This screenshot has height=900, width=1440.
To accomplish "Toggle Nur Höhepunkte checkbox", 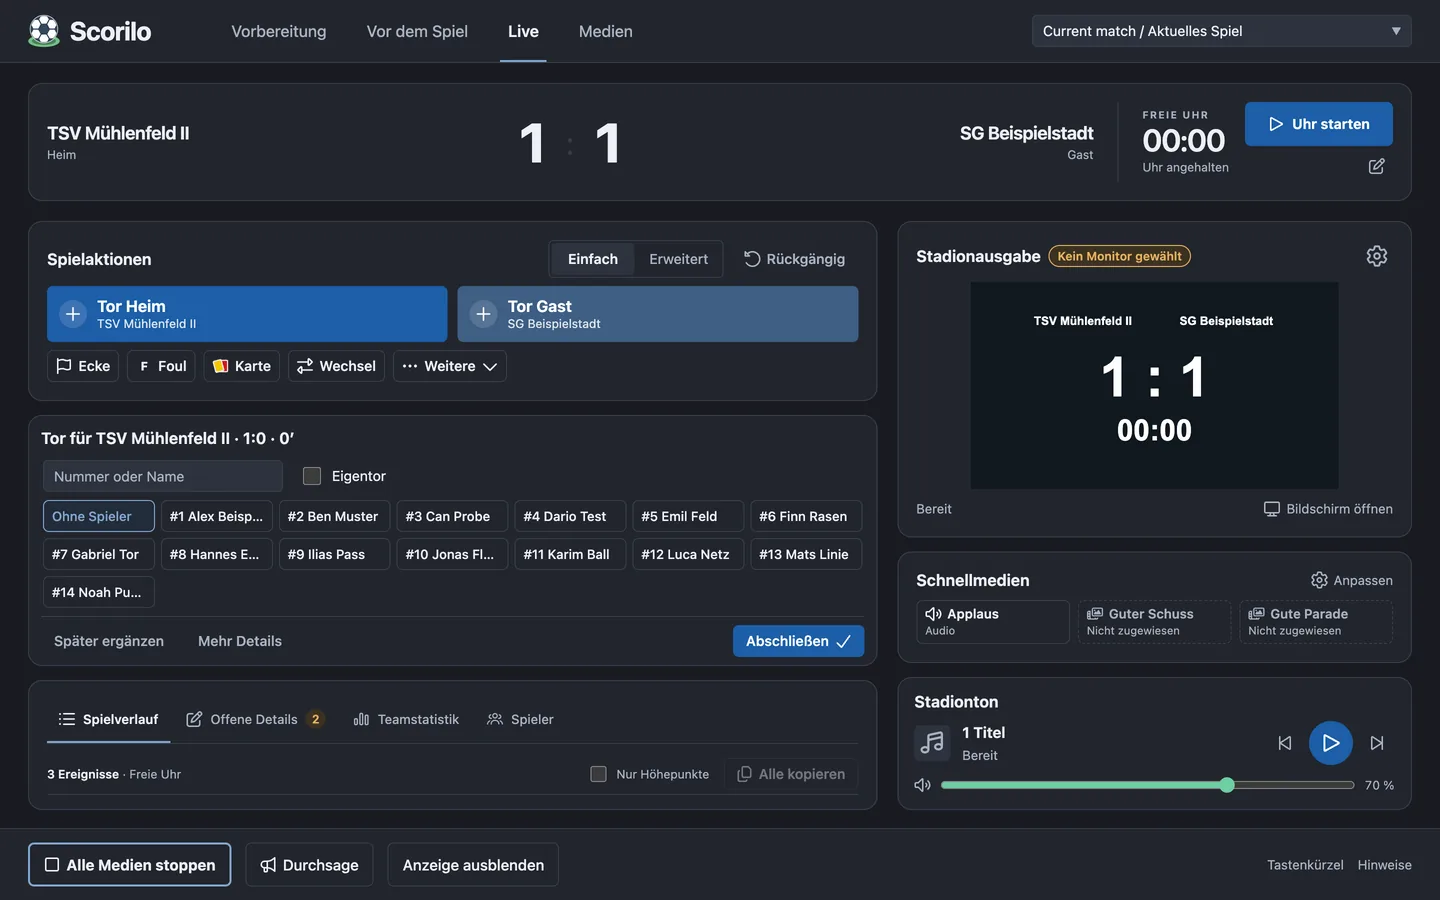I will [x=598, y=774].
